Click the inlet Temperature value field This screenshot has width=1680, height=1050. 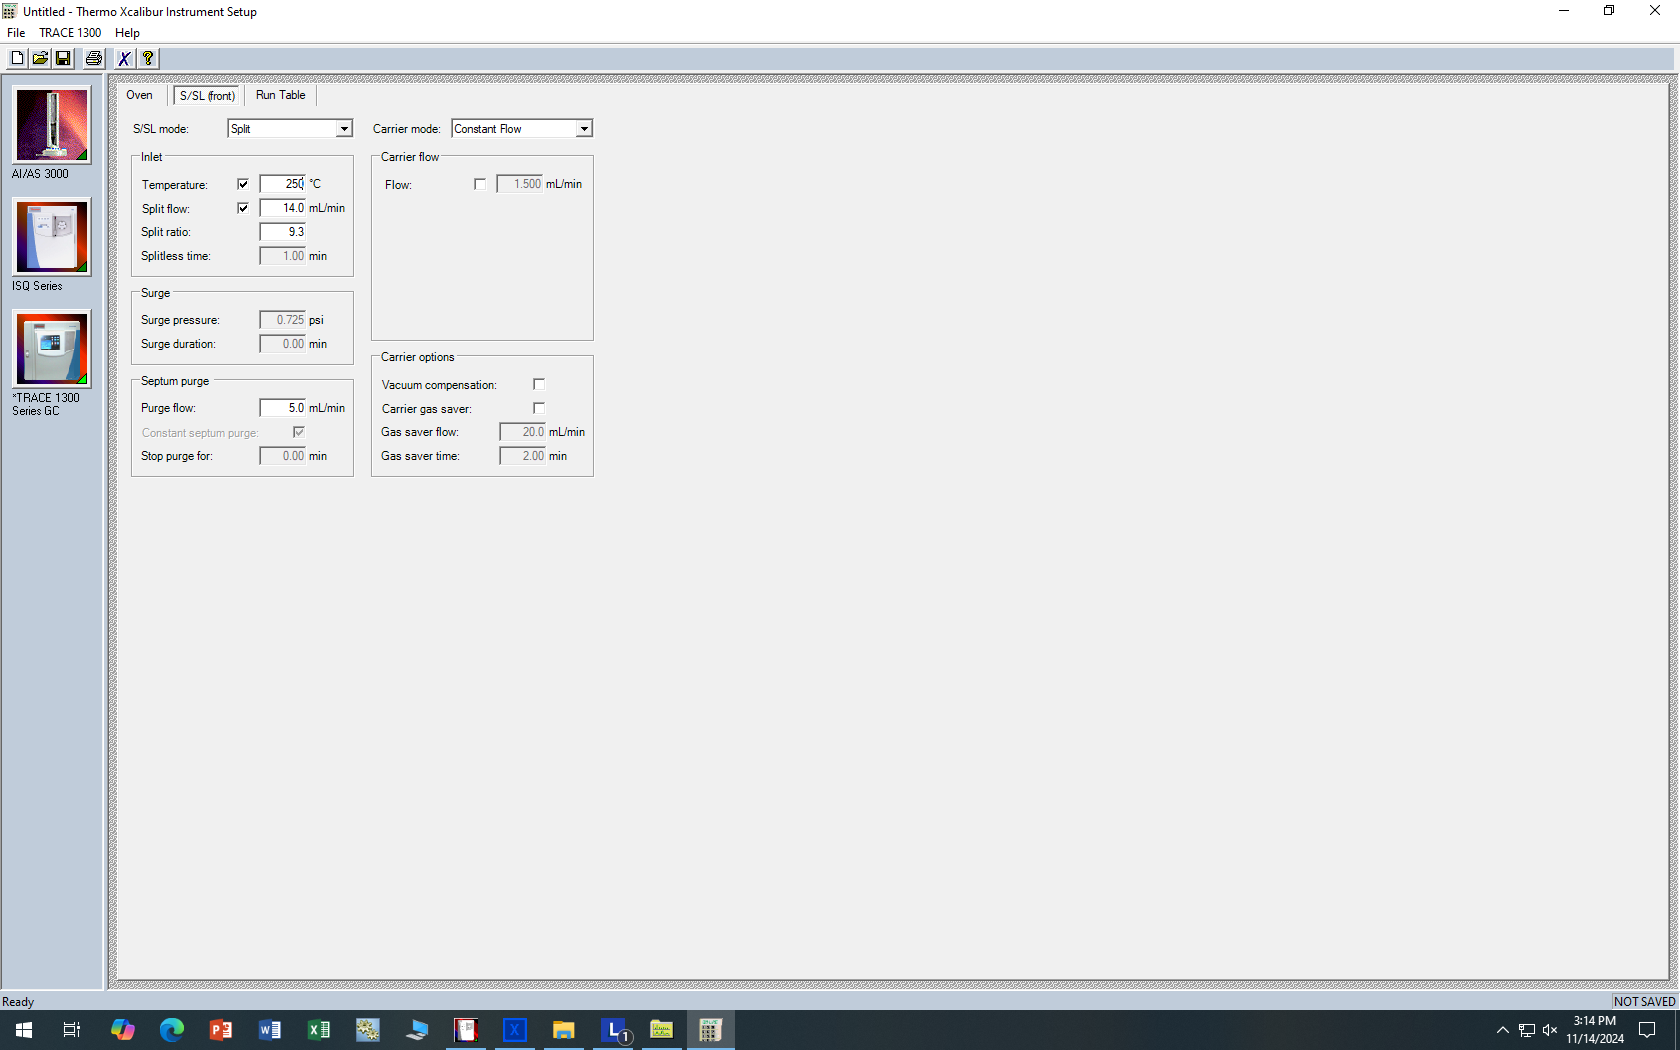pos(282,184)
